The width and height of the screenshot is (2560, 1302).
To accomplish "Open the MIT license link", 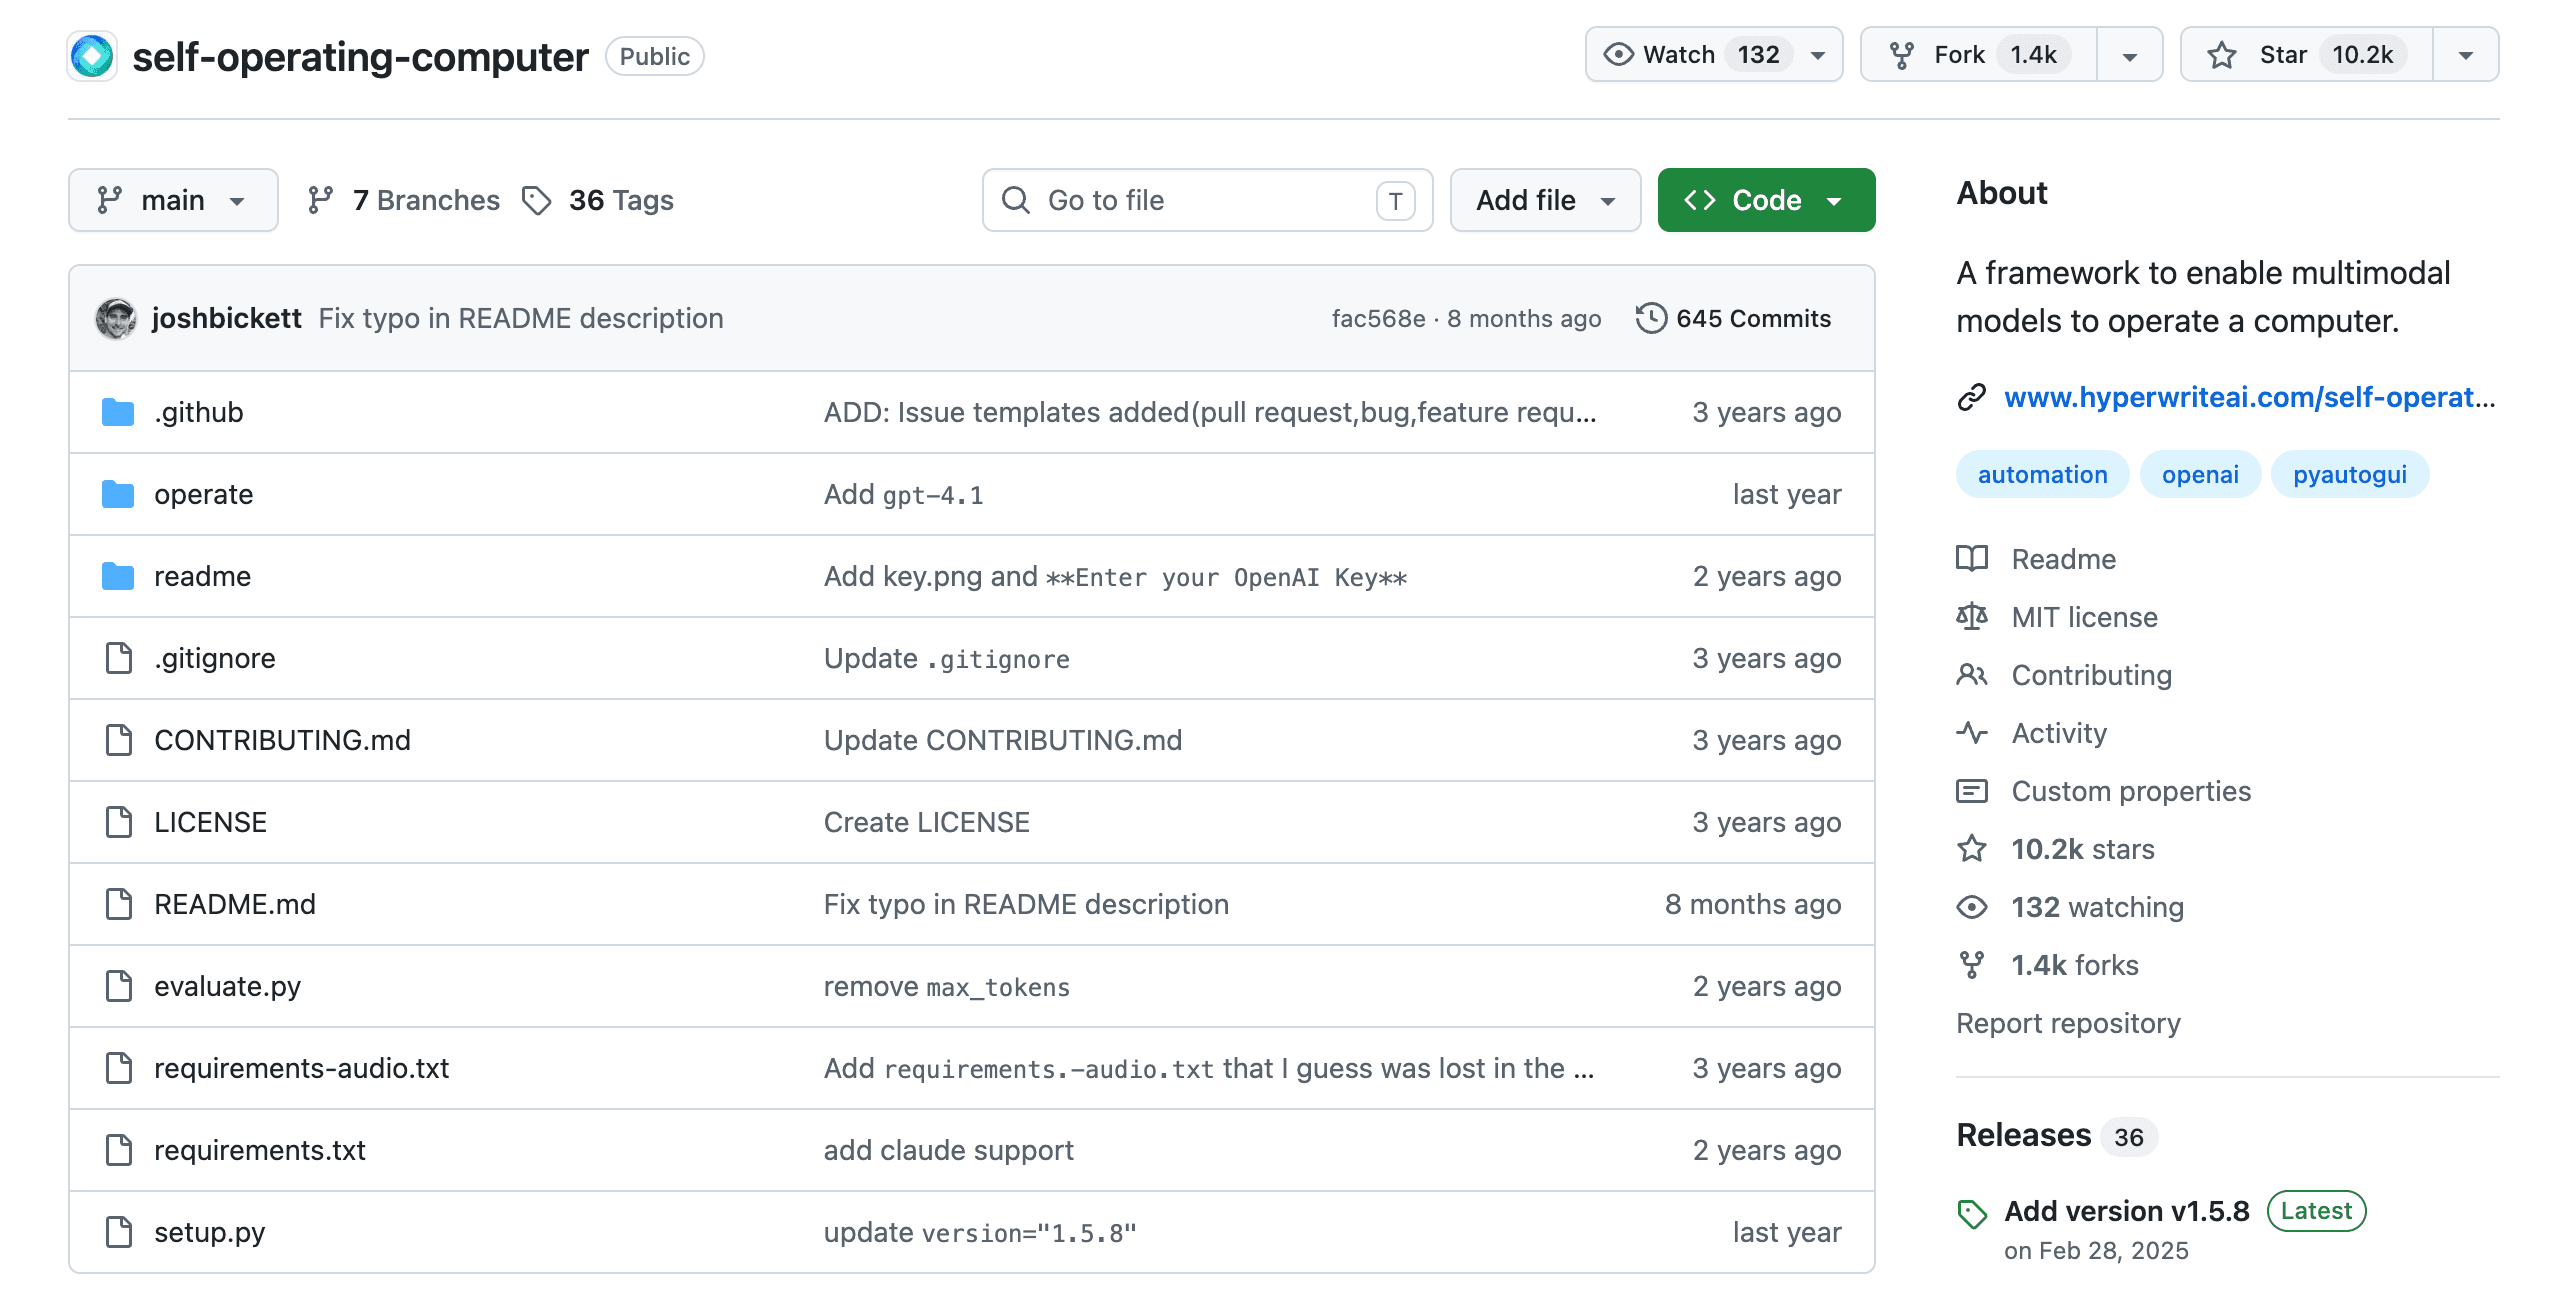I will click(x=2085, y=617).
